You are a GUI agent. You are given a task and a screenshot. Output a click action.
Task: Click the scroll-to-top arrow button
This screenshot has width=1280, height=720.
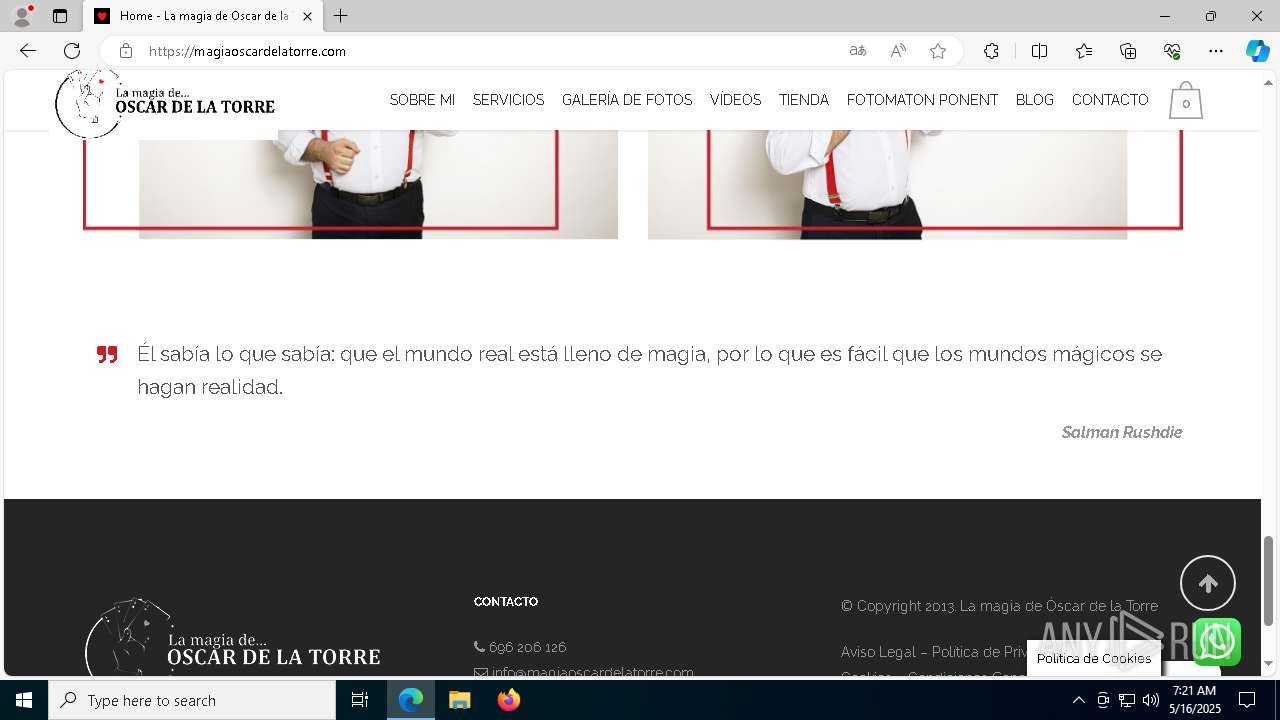click(x=1208, y=583)
